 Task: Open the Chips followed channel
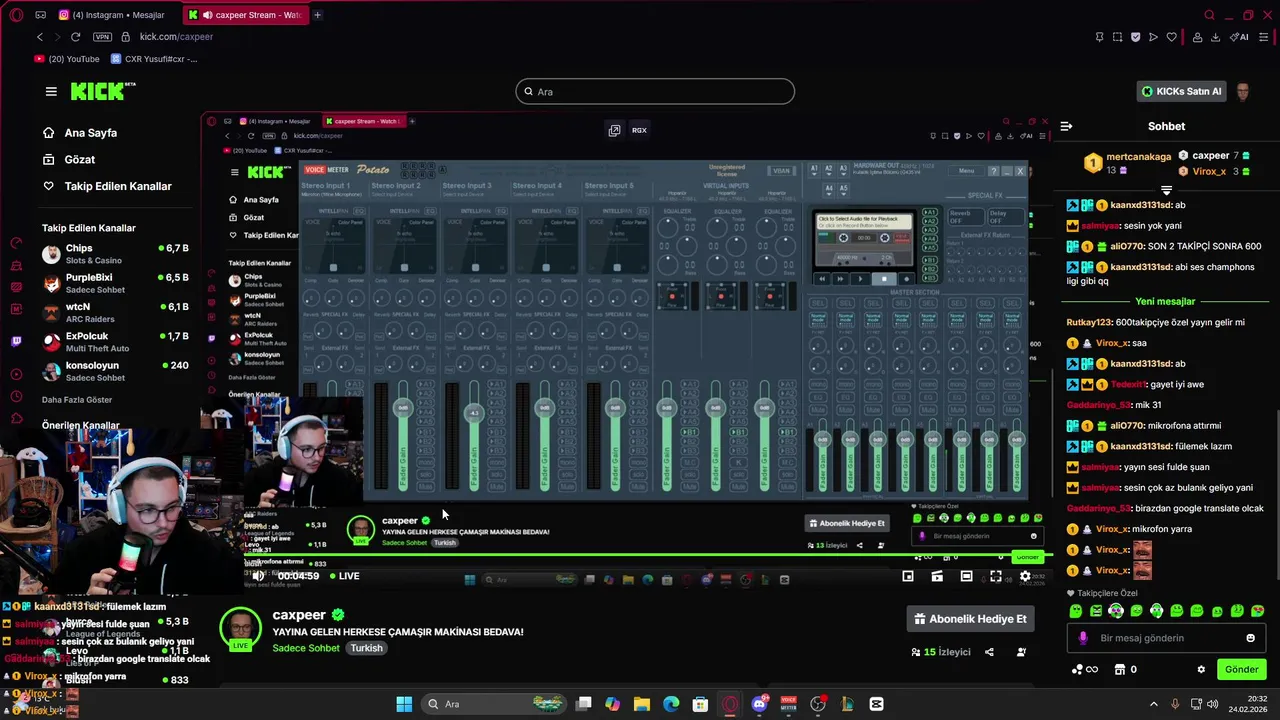115,254
